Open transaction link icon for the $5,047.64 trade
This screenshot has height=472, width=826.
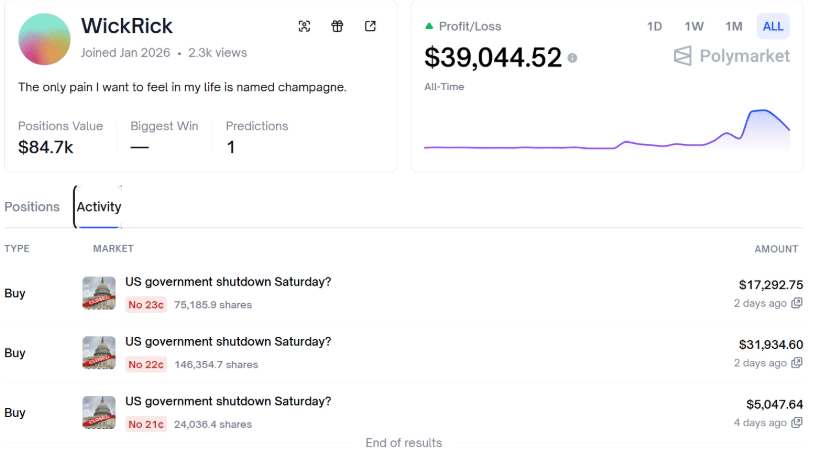[x=797, y=423]
